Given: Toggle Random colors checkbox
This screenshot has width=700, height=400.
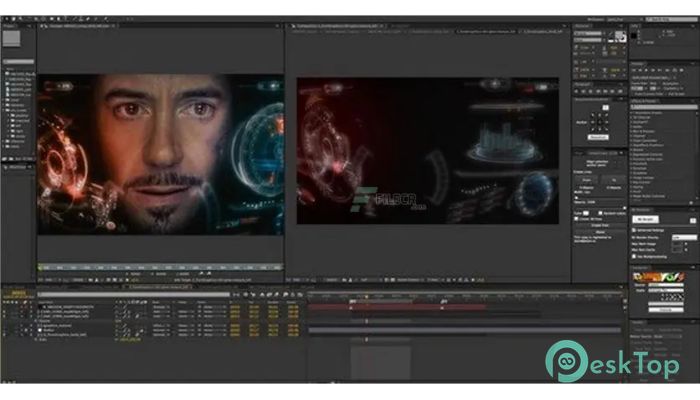Looking at the screenshot, I should coord(600,213).
